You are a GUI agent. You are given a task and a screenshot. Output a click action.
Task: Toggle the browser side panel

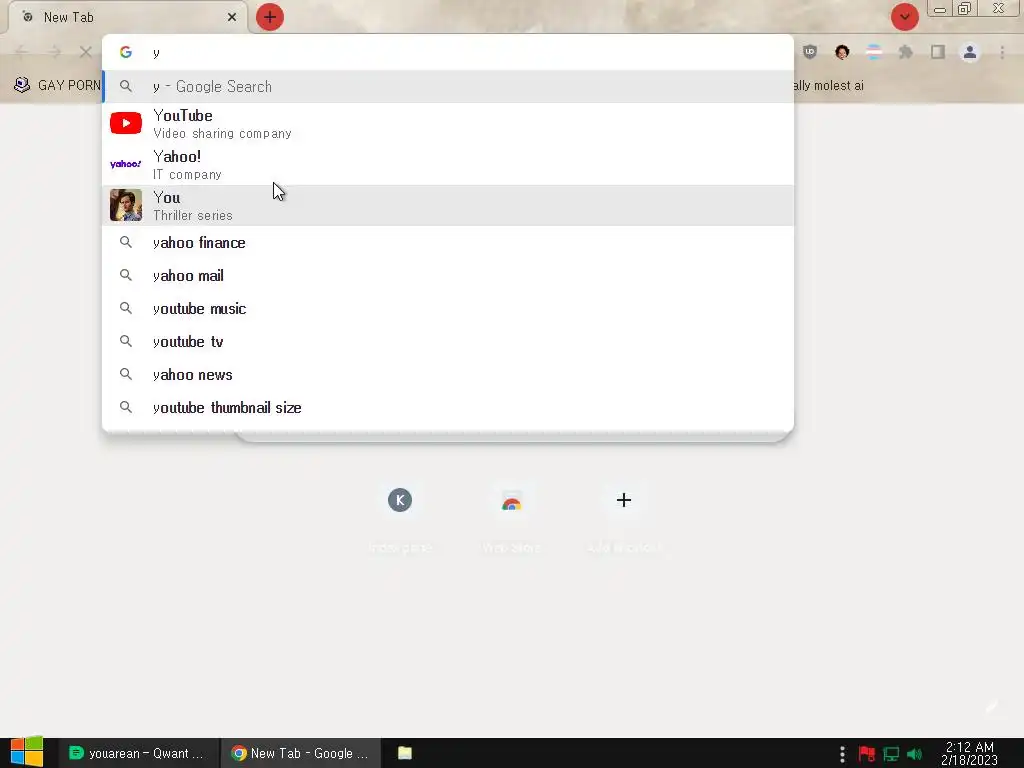[x=938, y=52]
